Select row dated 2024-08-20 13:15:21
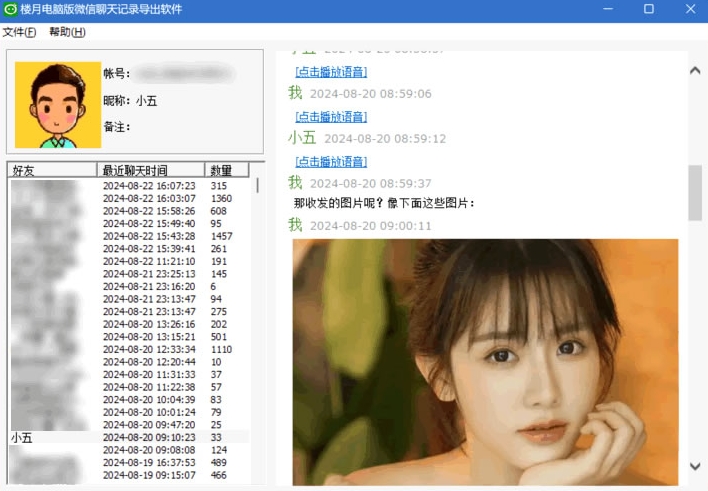Image resolution: width=708 pixels, height=491 pixels. click(x=129, y=337)
